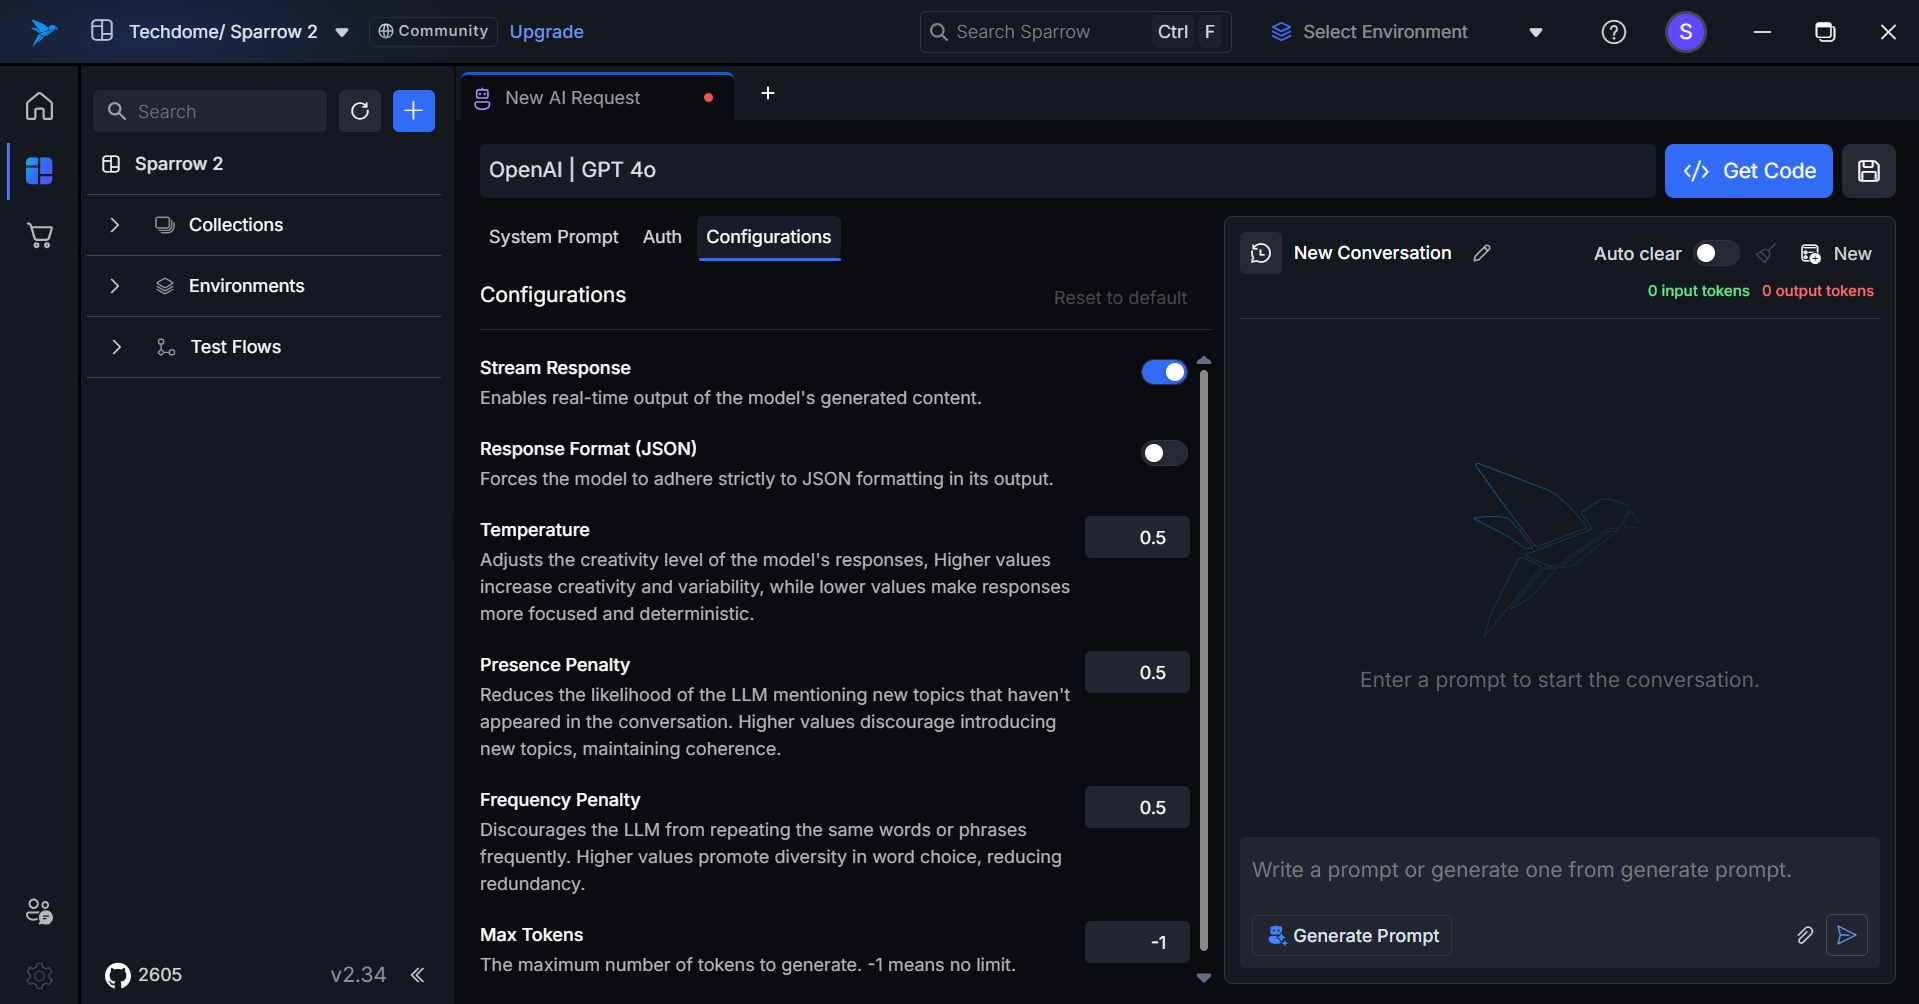Image resolution: width=1919 pixels, height=1004 pixels.
Task: Expand the Collections tree item
Action: click(115, 225)
